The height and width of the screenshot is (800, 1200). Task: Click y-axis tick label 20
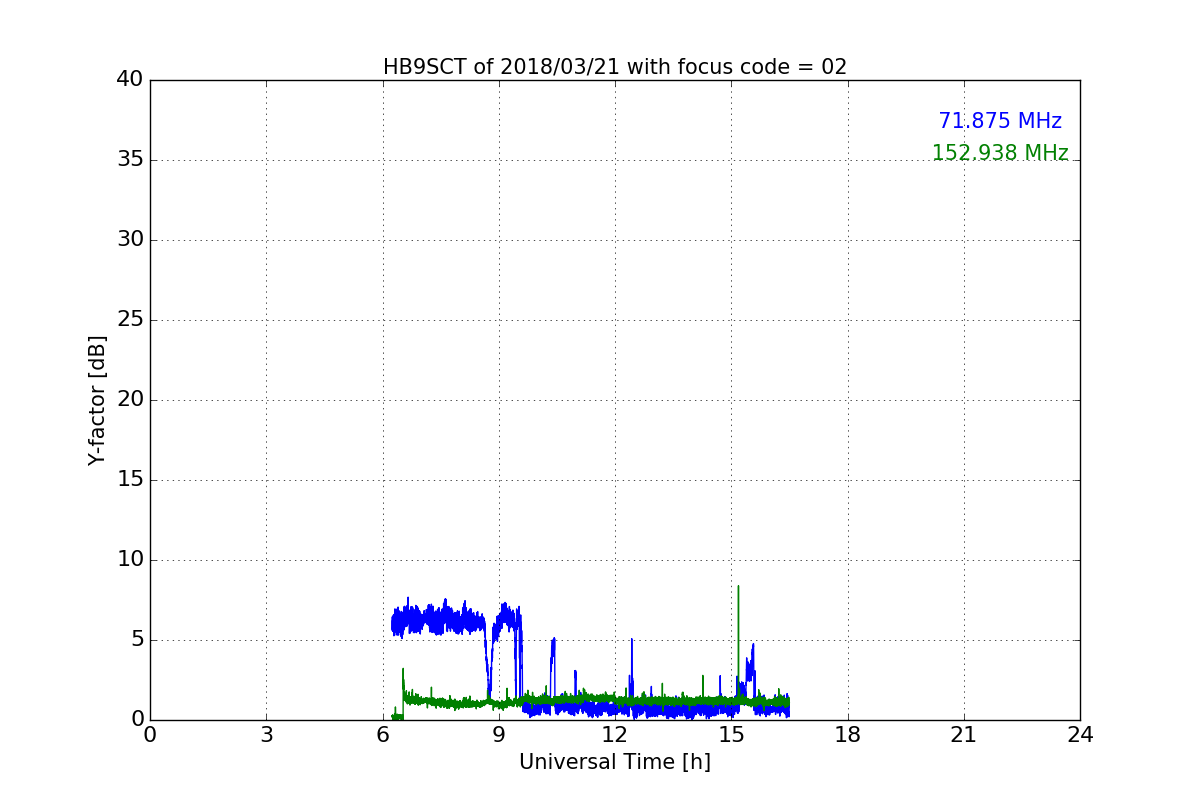coord(130,400)
